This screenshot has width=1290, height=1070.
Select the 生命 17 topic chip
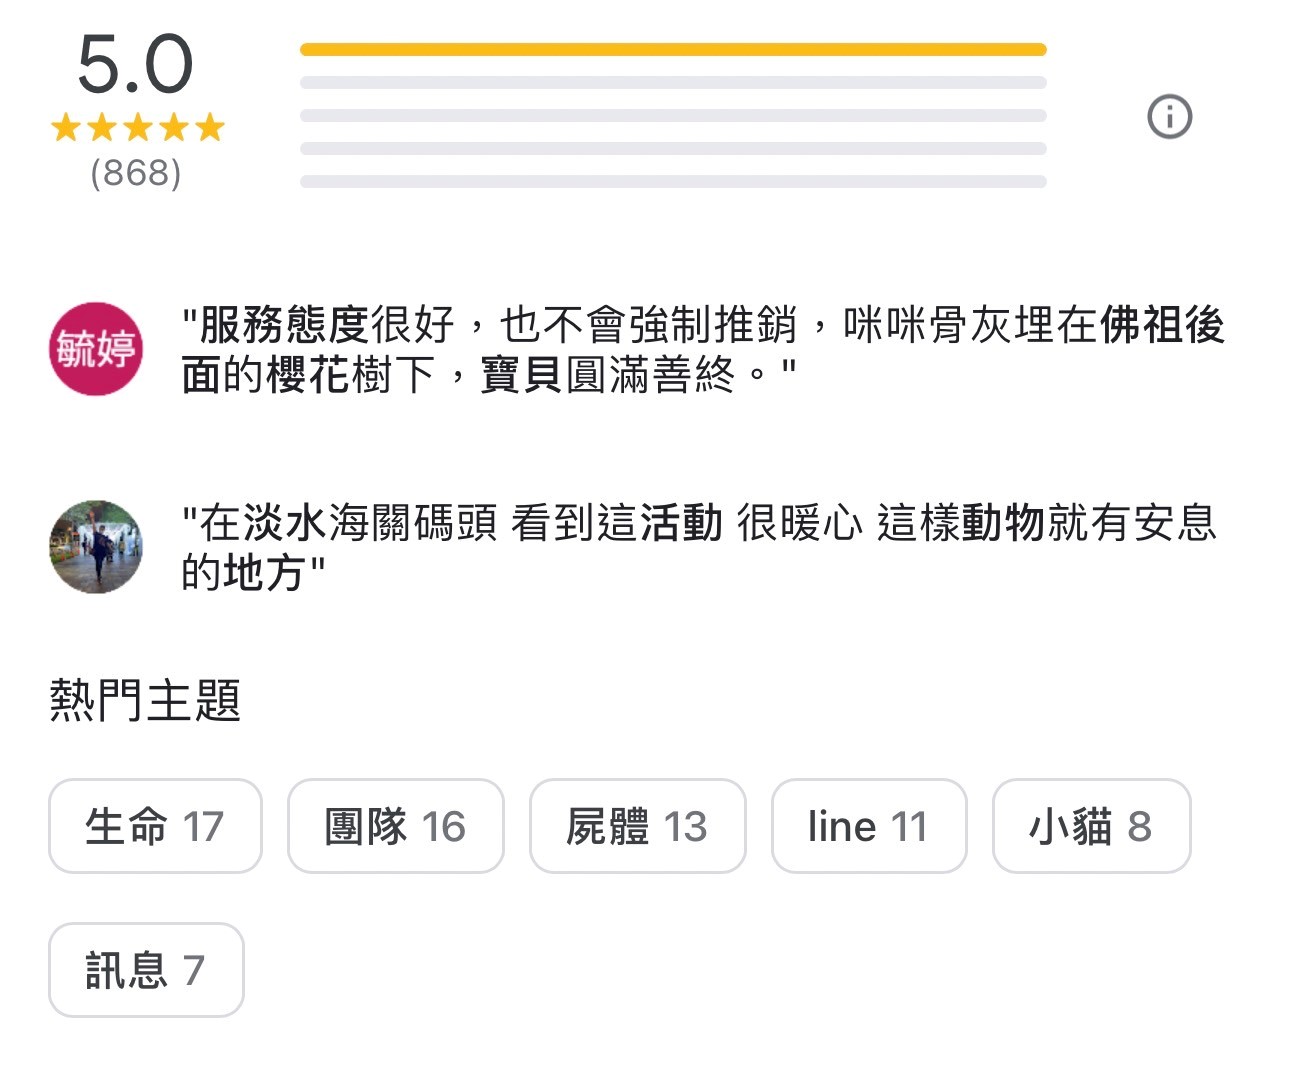(155, 826)
